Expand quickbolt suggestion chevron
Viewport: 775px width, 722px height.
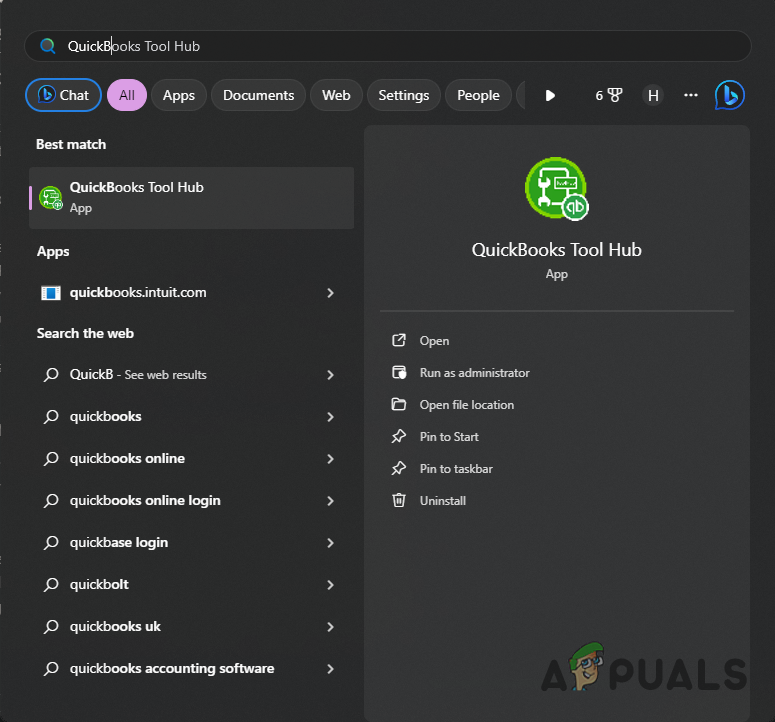point(330,585)
